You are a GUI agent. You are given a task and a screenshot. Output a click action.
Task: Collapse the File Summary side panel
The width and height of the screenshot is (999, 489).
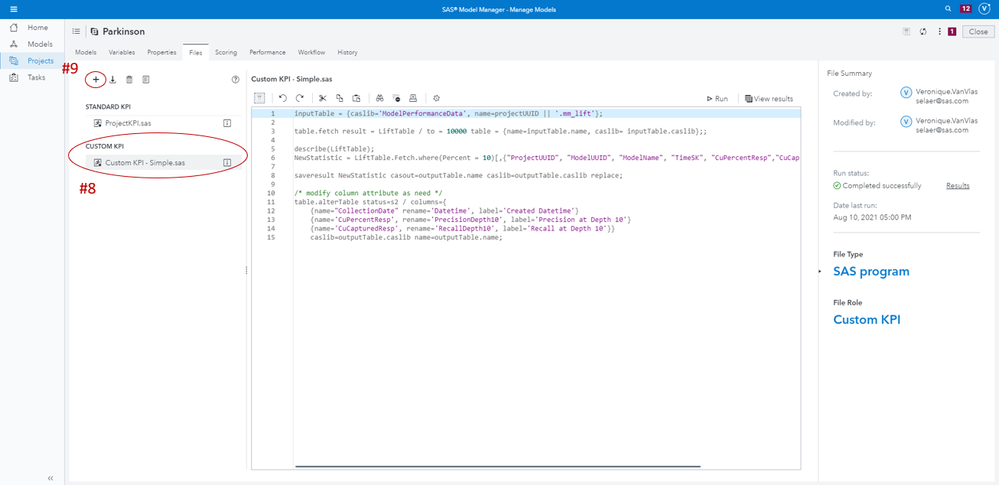[820, 271]
